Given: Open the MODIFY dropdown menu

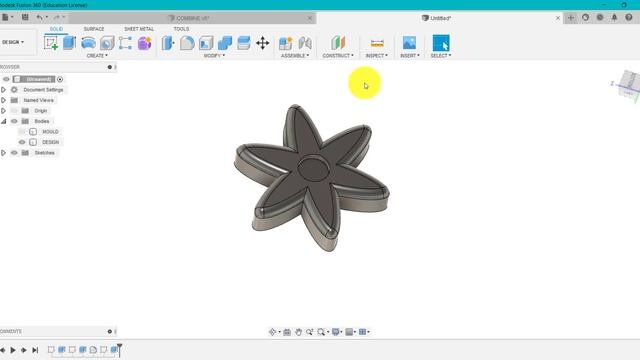Looking at the screenshot, I should pos(214,56).
